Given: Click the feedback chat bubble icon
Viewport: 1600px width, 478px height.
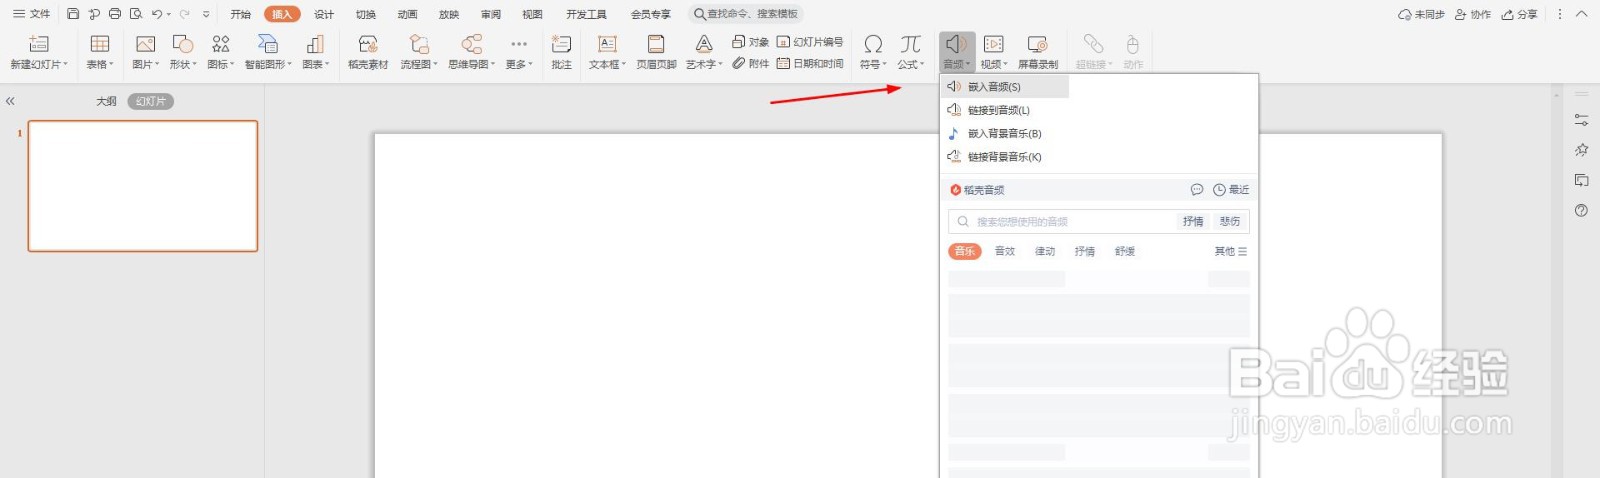Looking at the screenshot, I should 1197,190.
